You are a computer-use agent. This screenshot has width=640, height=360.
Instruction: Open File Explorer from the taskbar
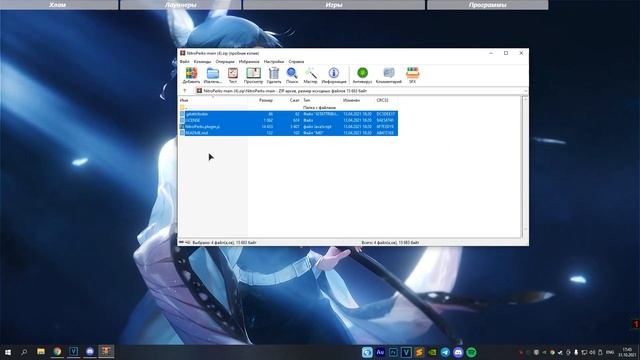[x=41, y=351]
